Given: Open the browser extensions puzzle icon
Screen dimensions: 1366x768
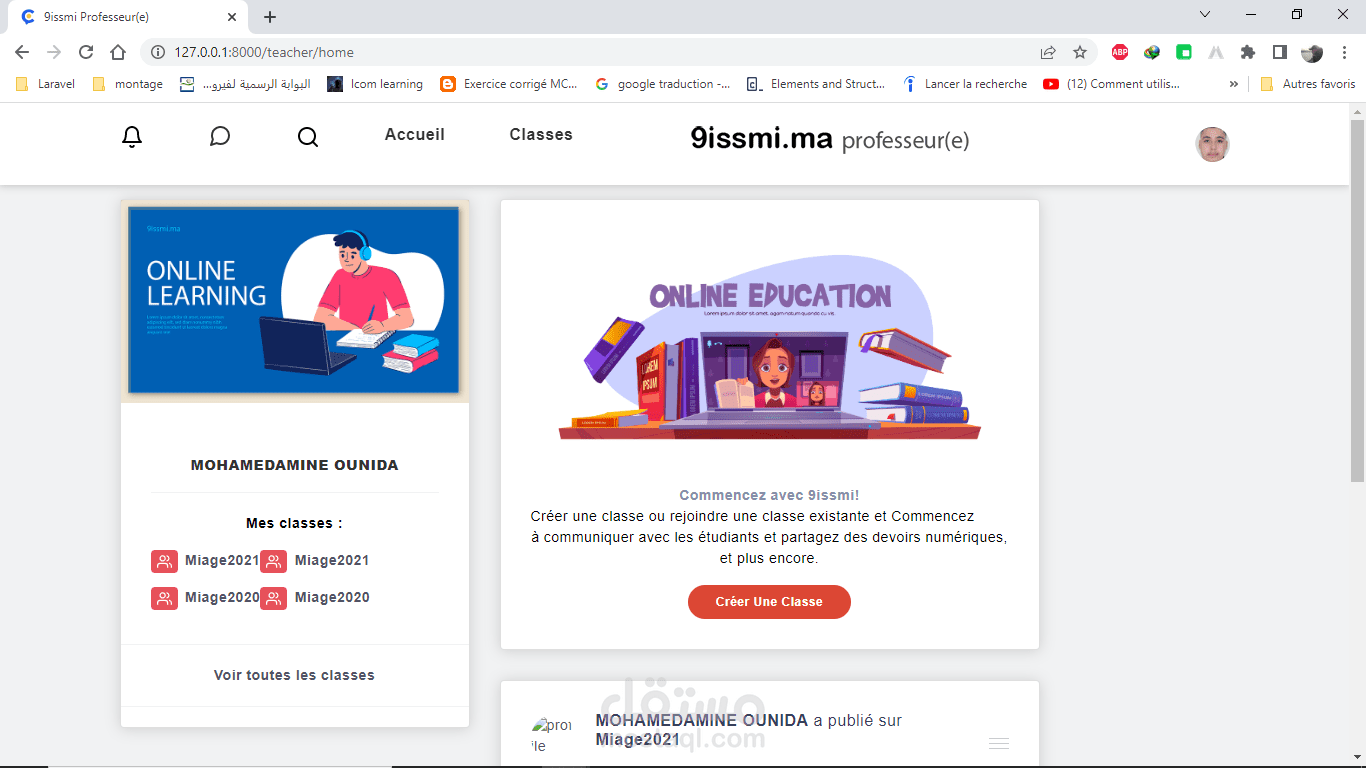Looking at the screenshot, I should coord(1248,52).
